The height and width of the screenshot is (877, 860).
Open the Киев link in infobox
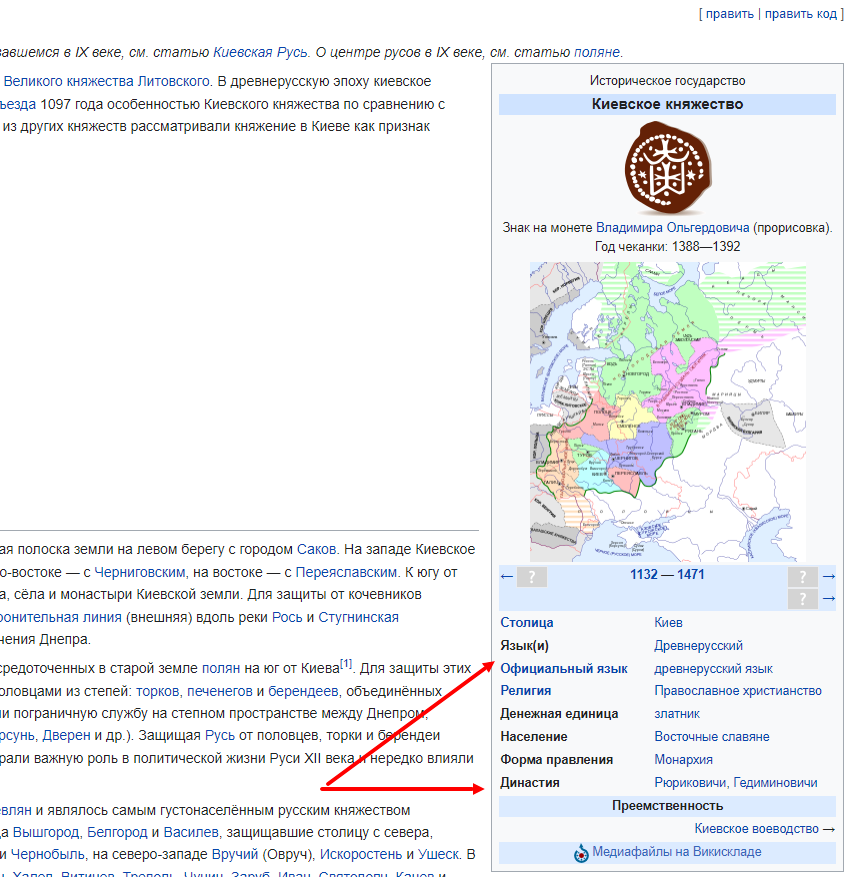[x=668, y=623]
